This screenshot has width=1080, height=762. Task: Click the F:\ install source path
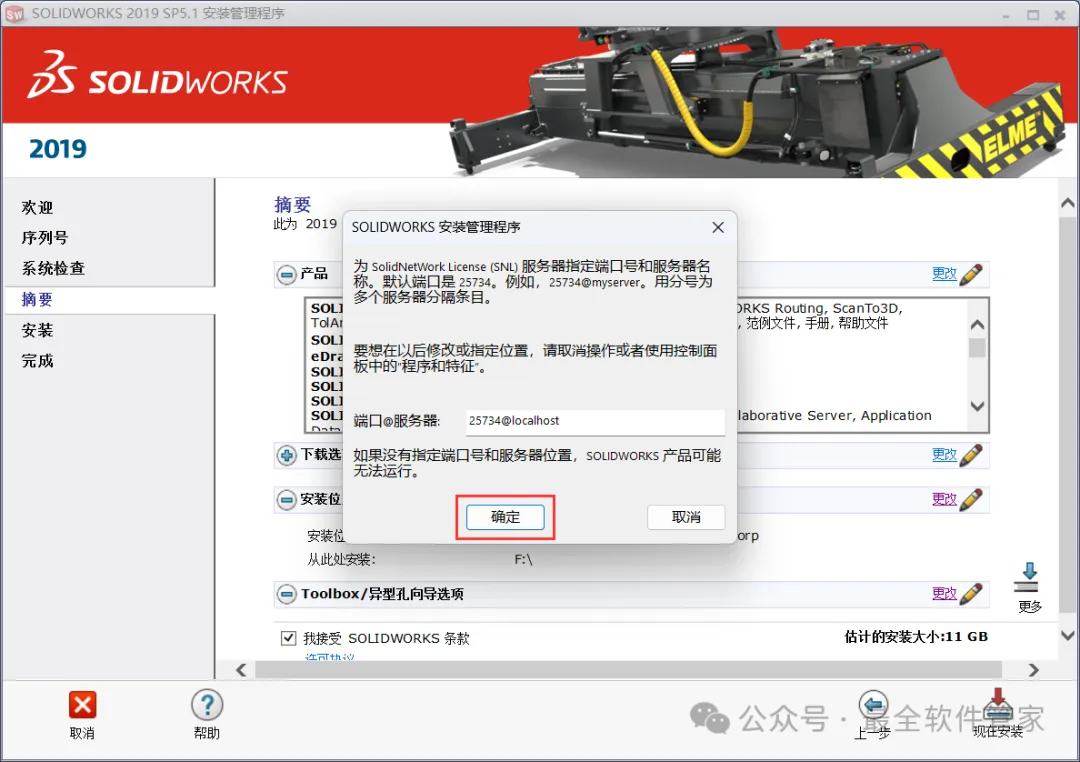coord(523,560)
